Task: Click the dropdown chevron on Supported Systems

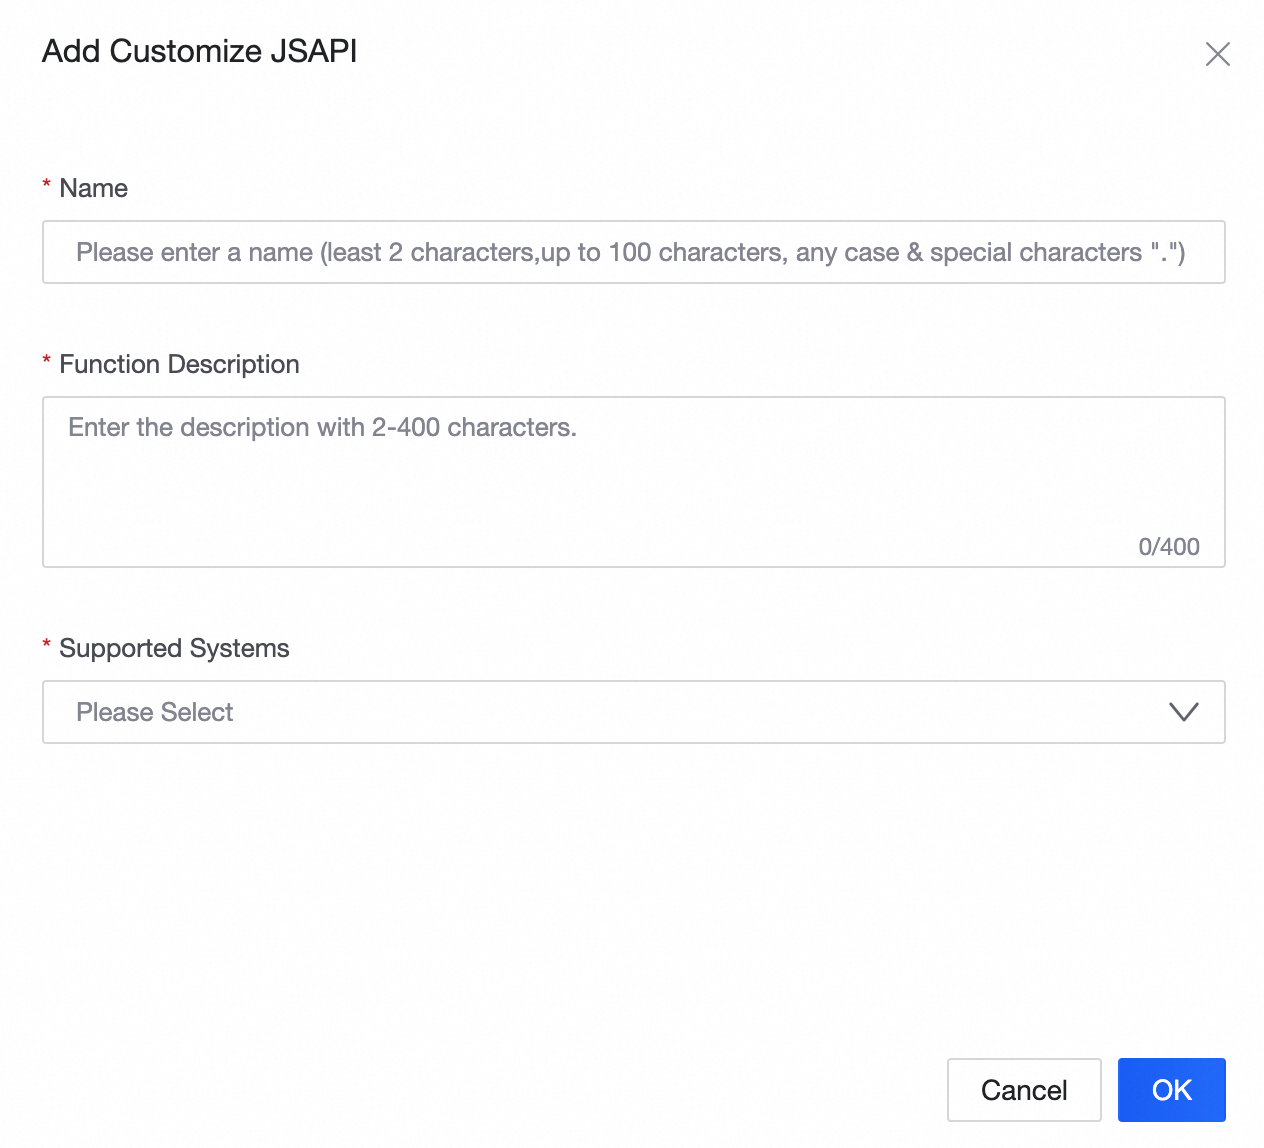Action: point(1184,712)
